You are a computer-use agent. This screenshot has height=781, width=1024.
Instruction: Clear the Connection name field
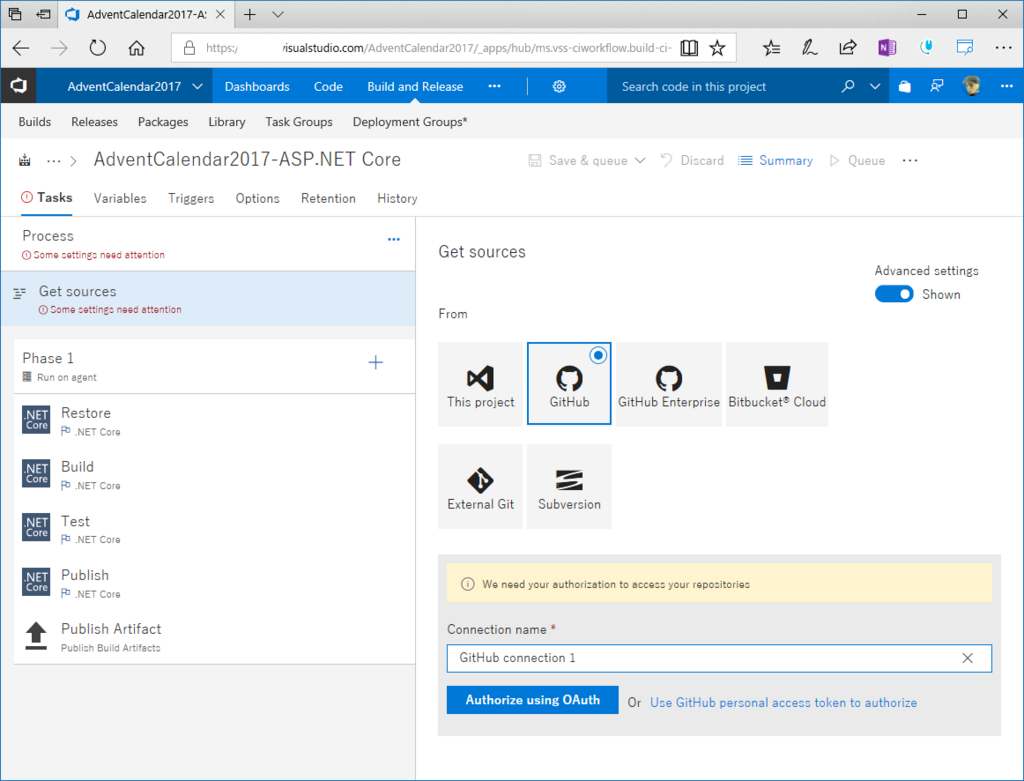[x=967, y=658]
